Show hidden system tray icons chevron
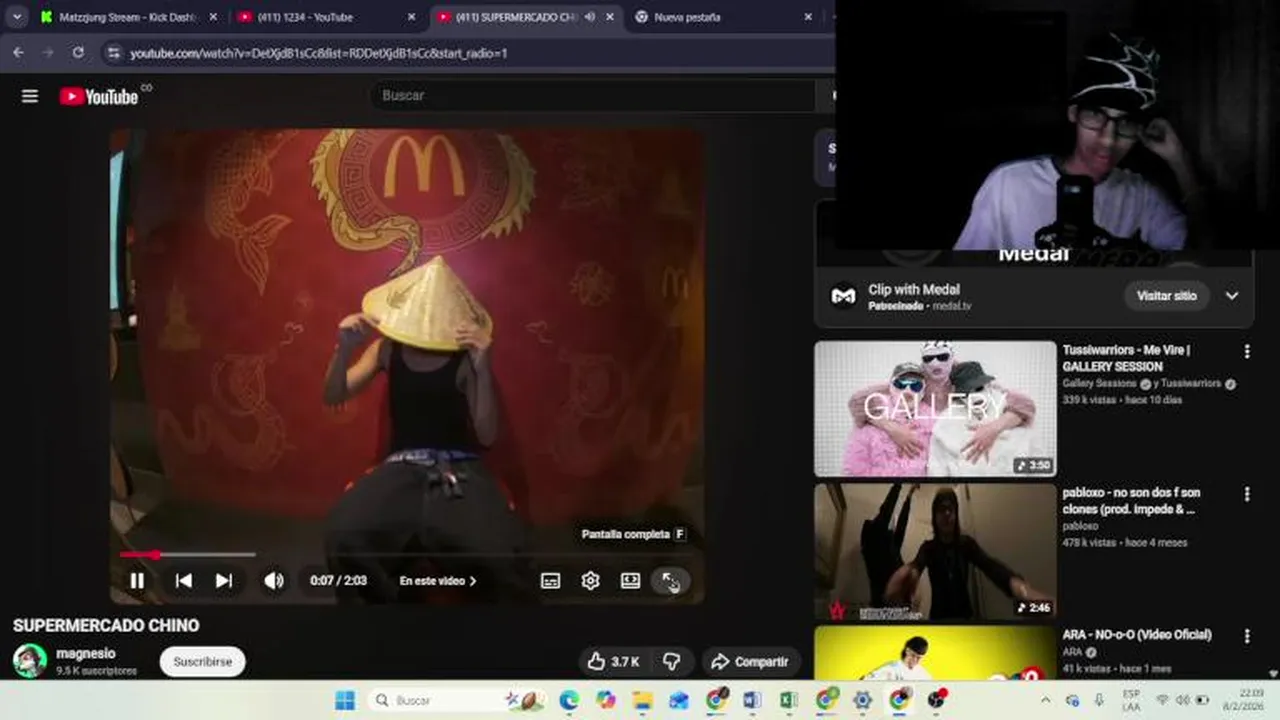 [x=1046, y=700]
